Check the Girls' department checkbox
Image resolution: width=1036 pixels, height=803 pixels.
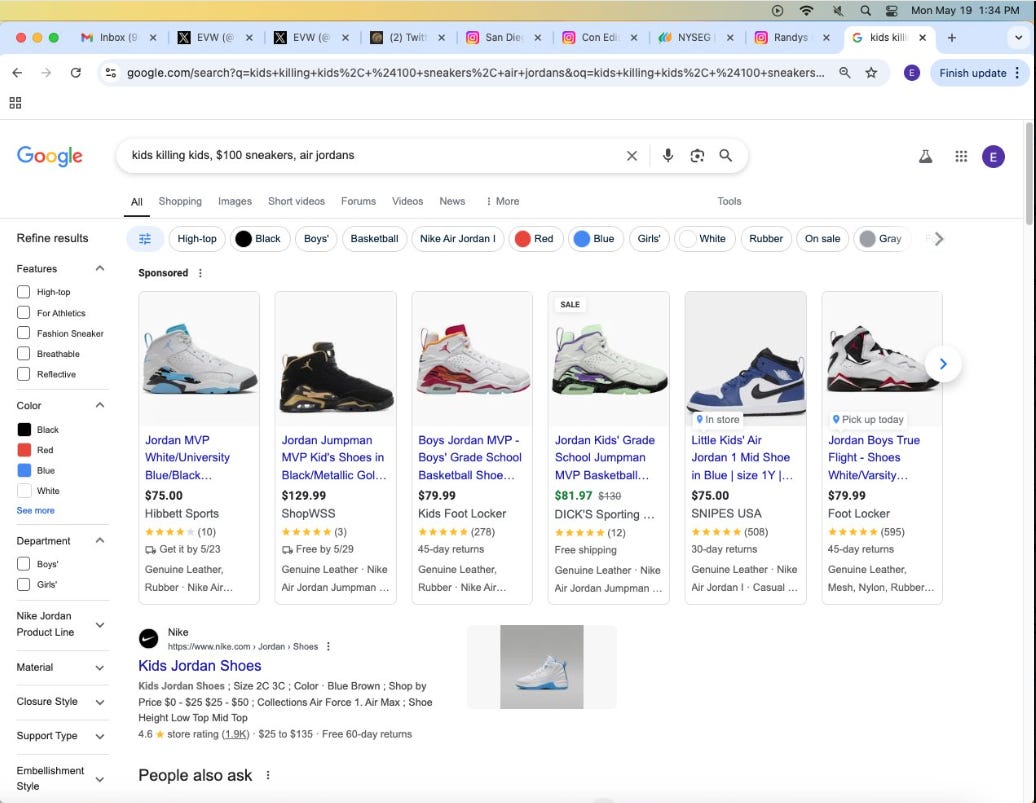(23, 584)
